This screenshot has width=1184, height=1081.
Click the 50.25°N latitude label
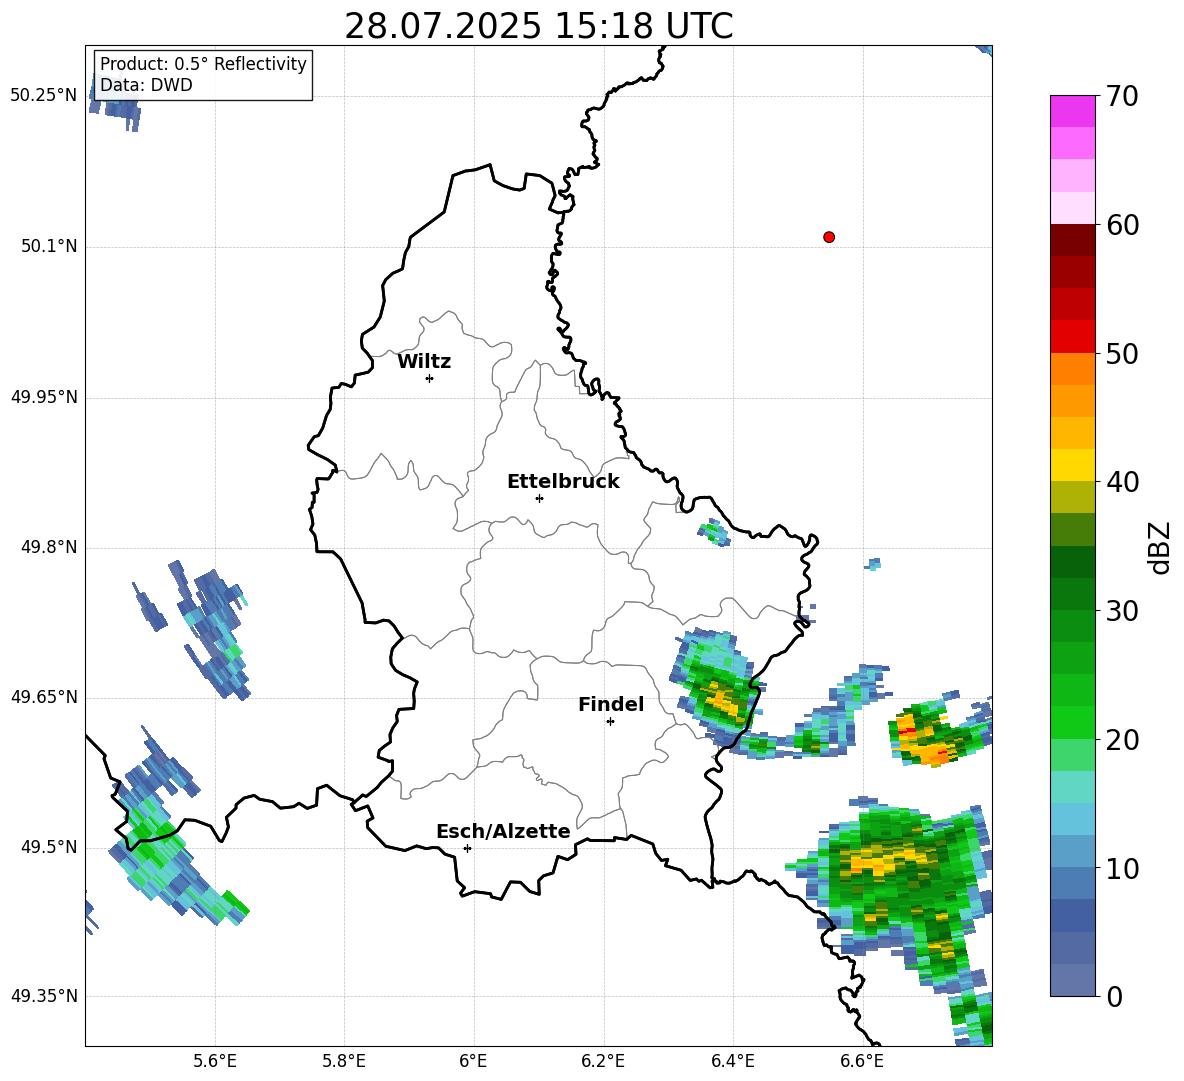[44, 96]
